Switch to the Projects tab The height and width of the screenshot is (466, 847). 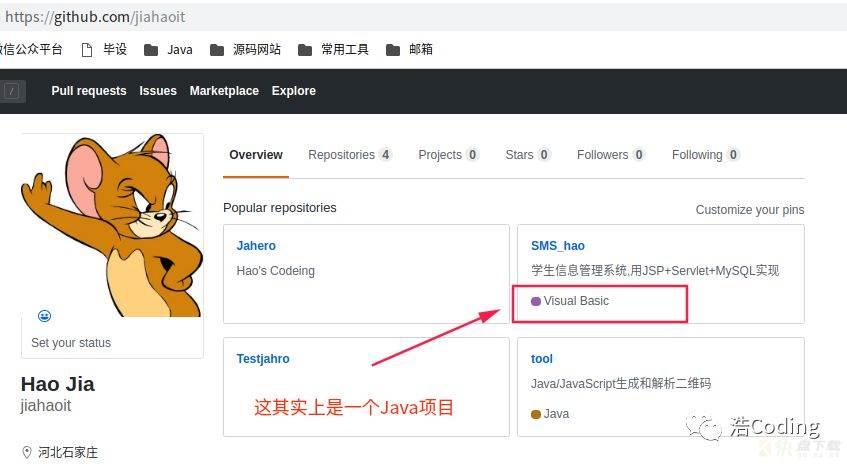pos(448,155)
